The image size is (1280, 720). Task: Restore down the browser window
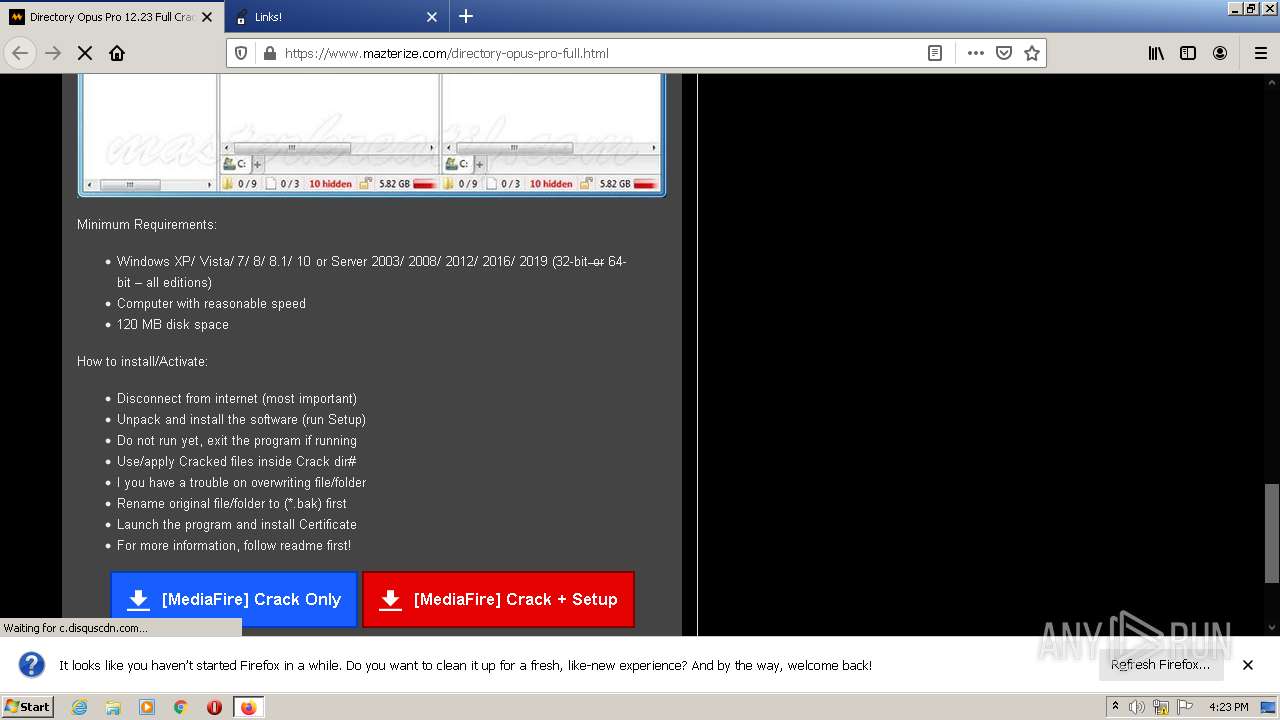(1250, 8)
